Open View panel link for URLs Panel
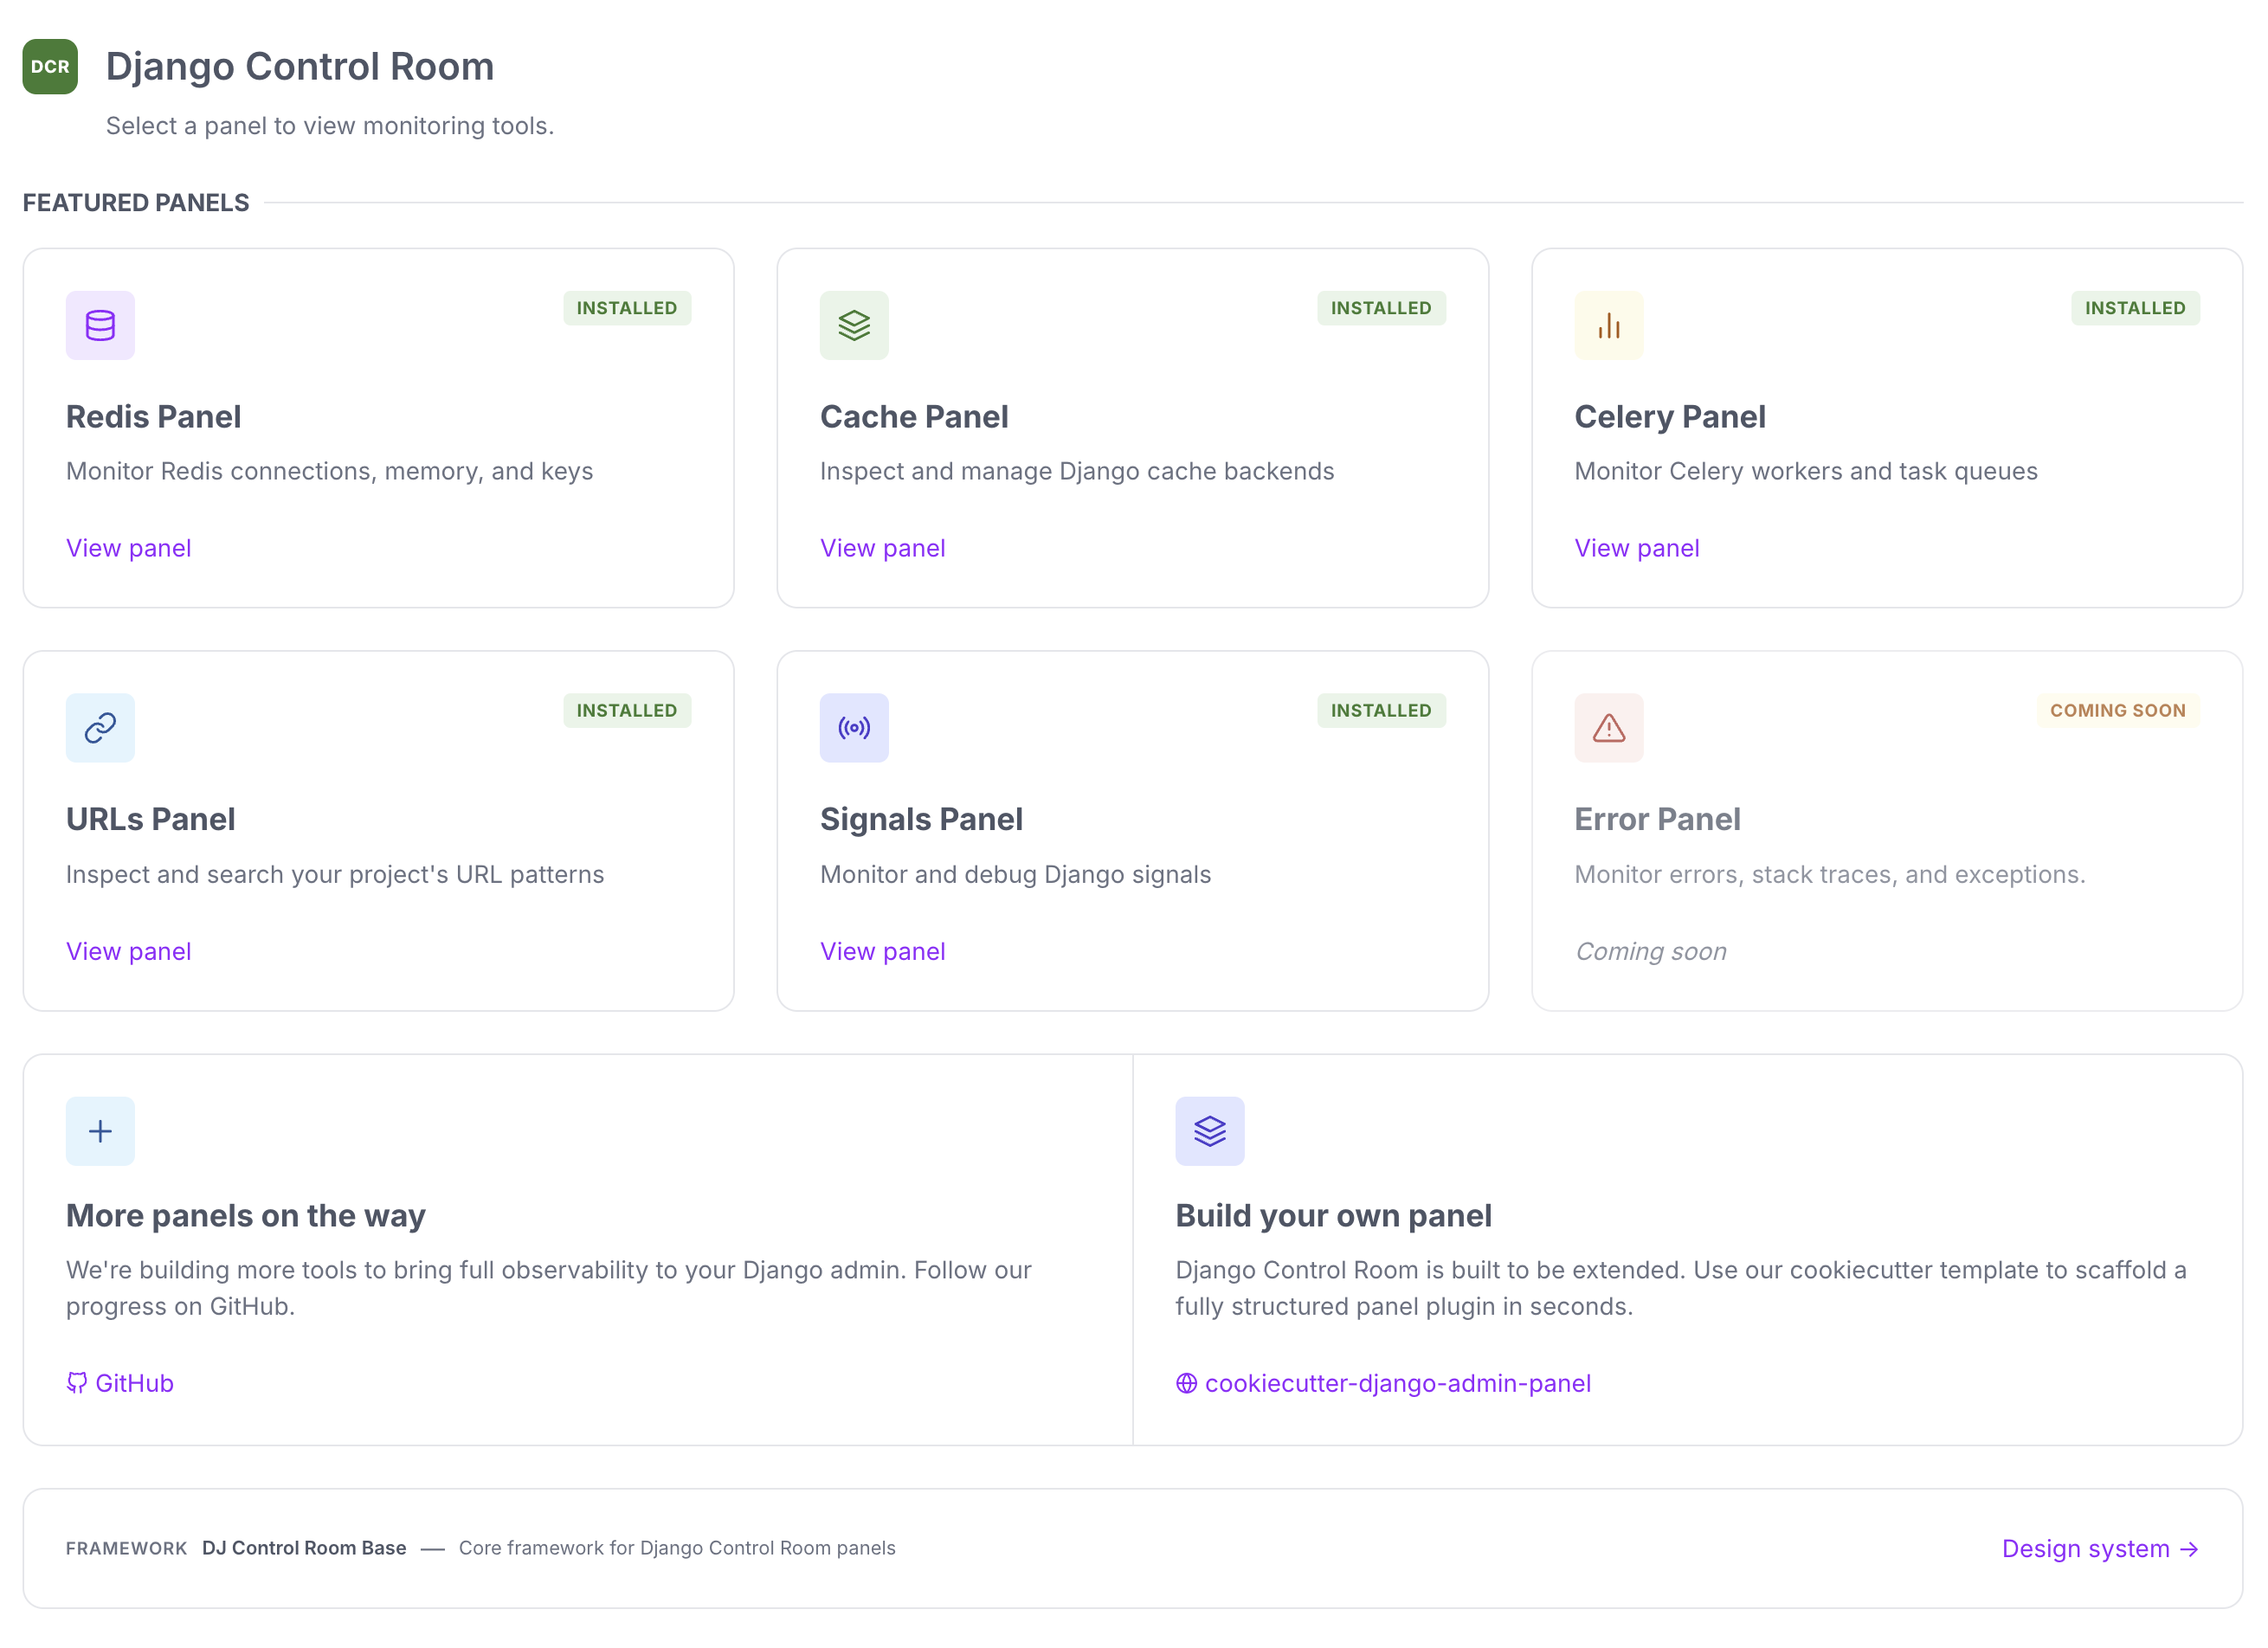The height and width of the screenshot is (1648, 2268). click(129, 952)
